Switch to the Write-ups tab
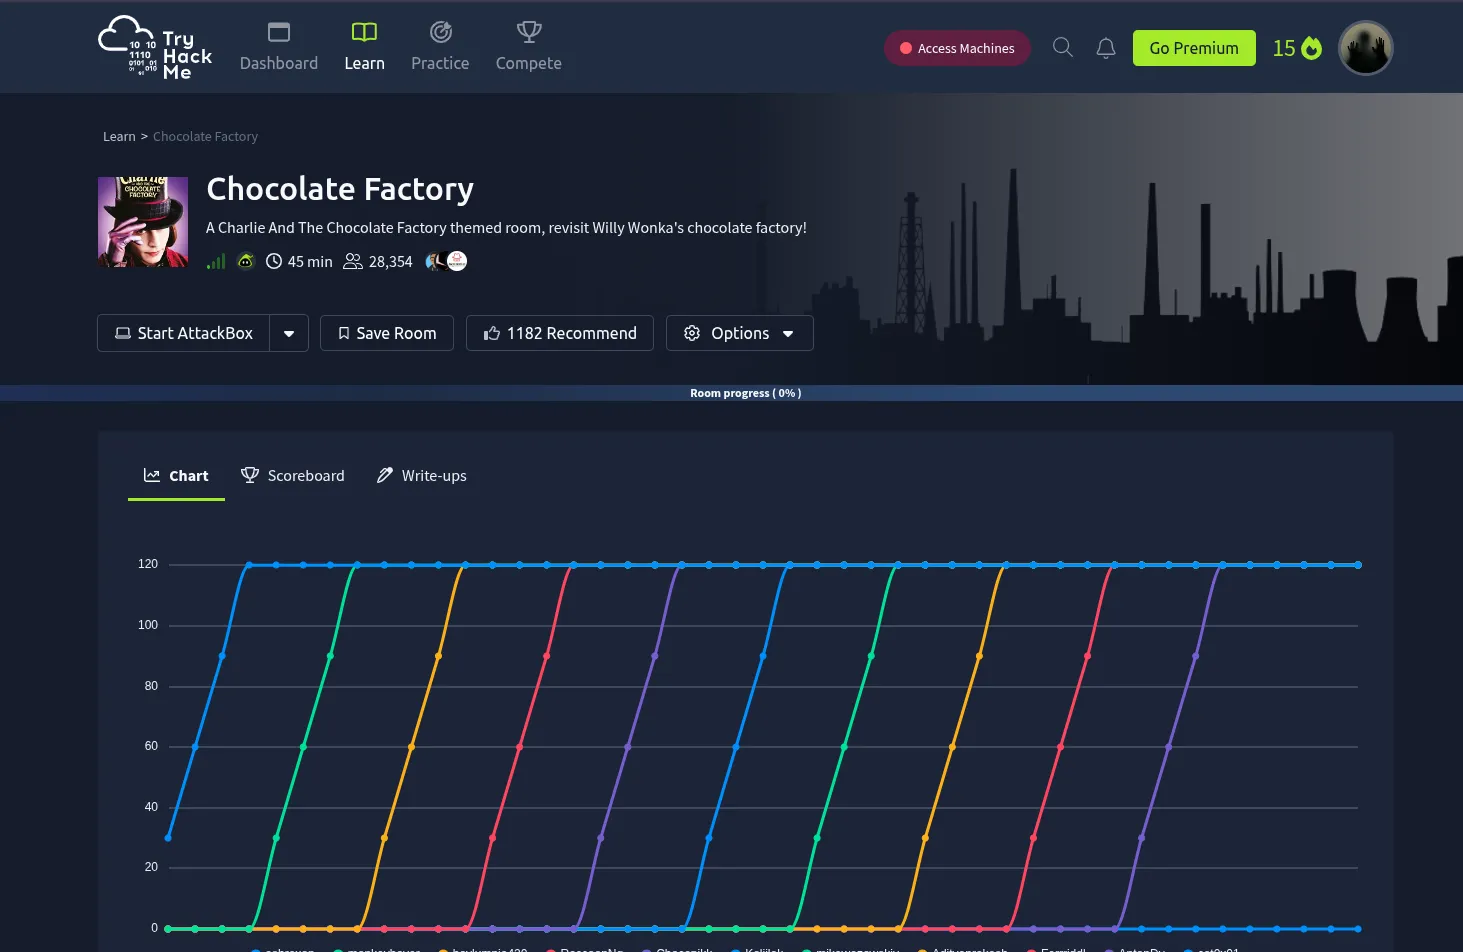 (x=421, y=476)
